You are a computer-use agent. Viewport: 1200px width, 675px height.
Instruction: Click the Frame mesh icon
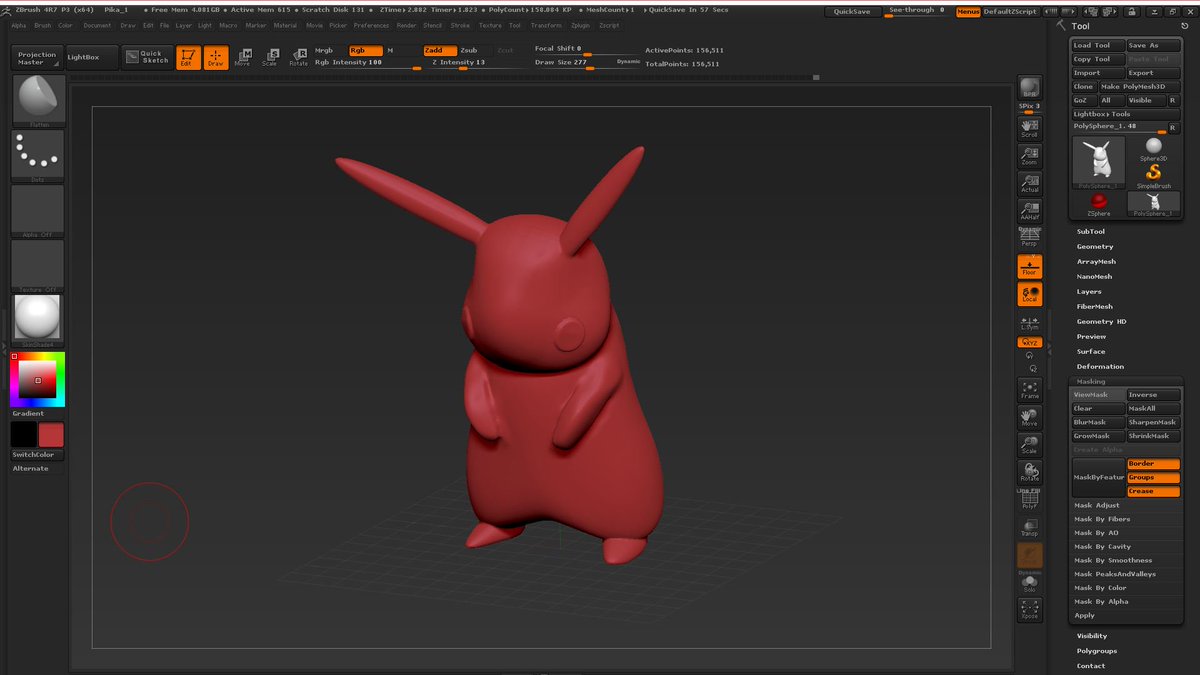(x=1029, y=389)
